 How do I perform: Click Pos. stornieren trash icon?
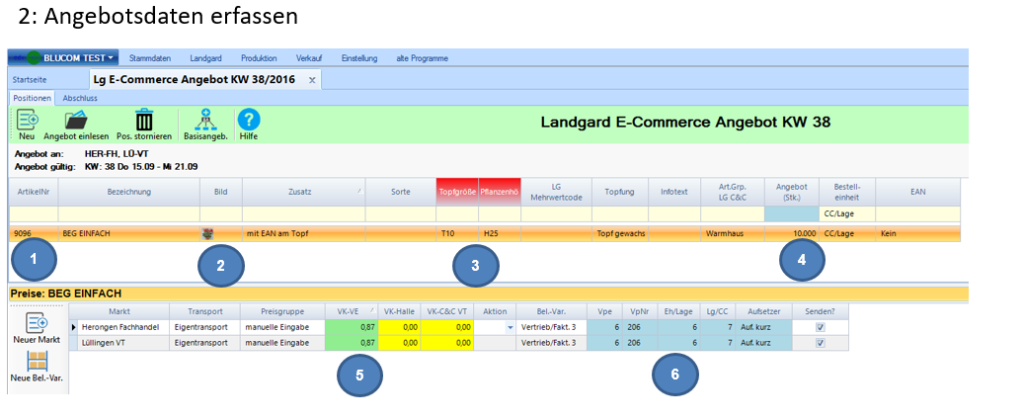[144, 120]
